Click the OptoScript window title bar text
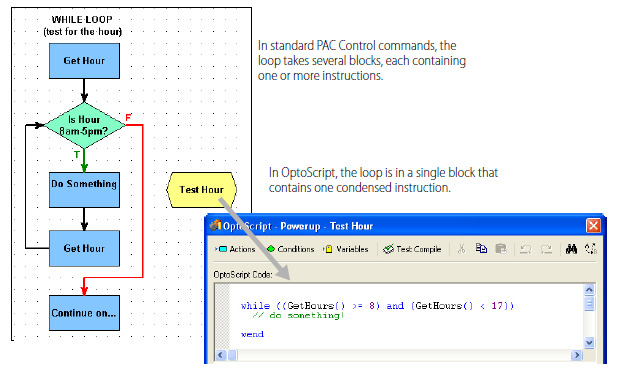 click(298, 226)
